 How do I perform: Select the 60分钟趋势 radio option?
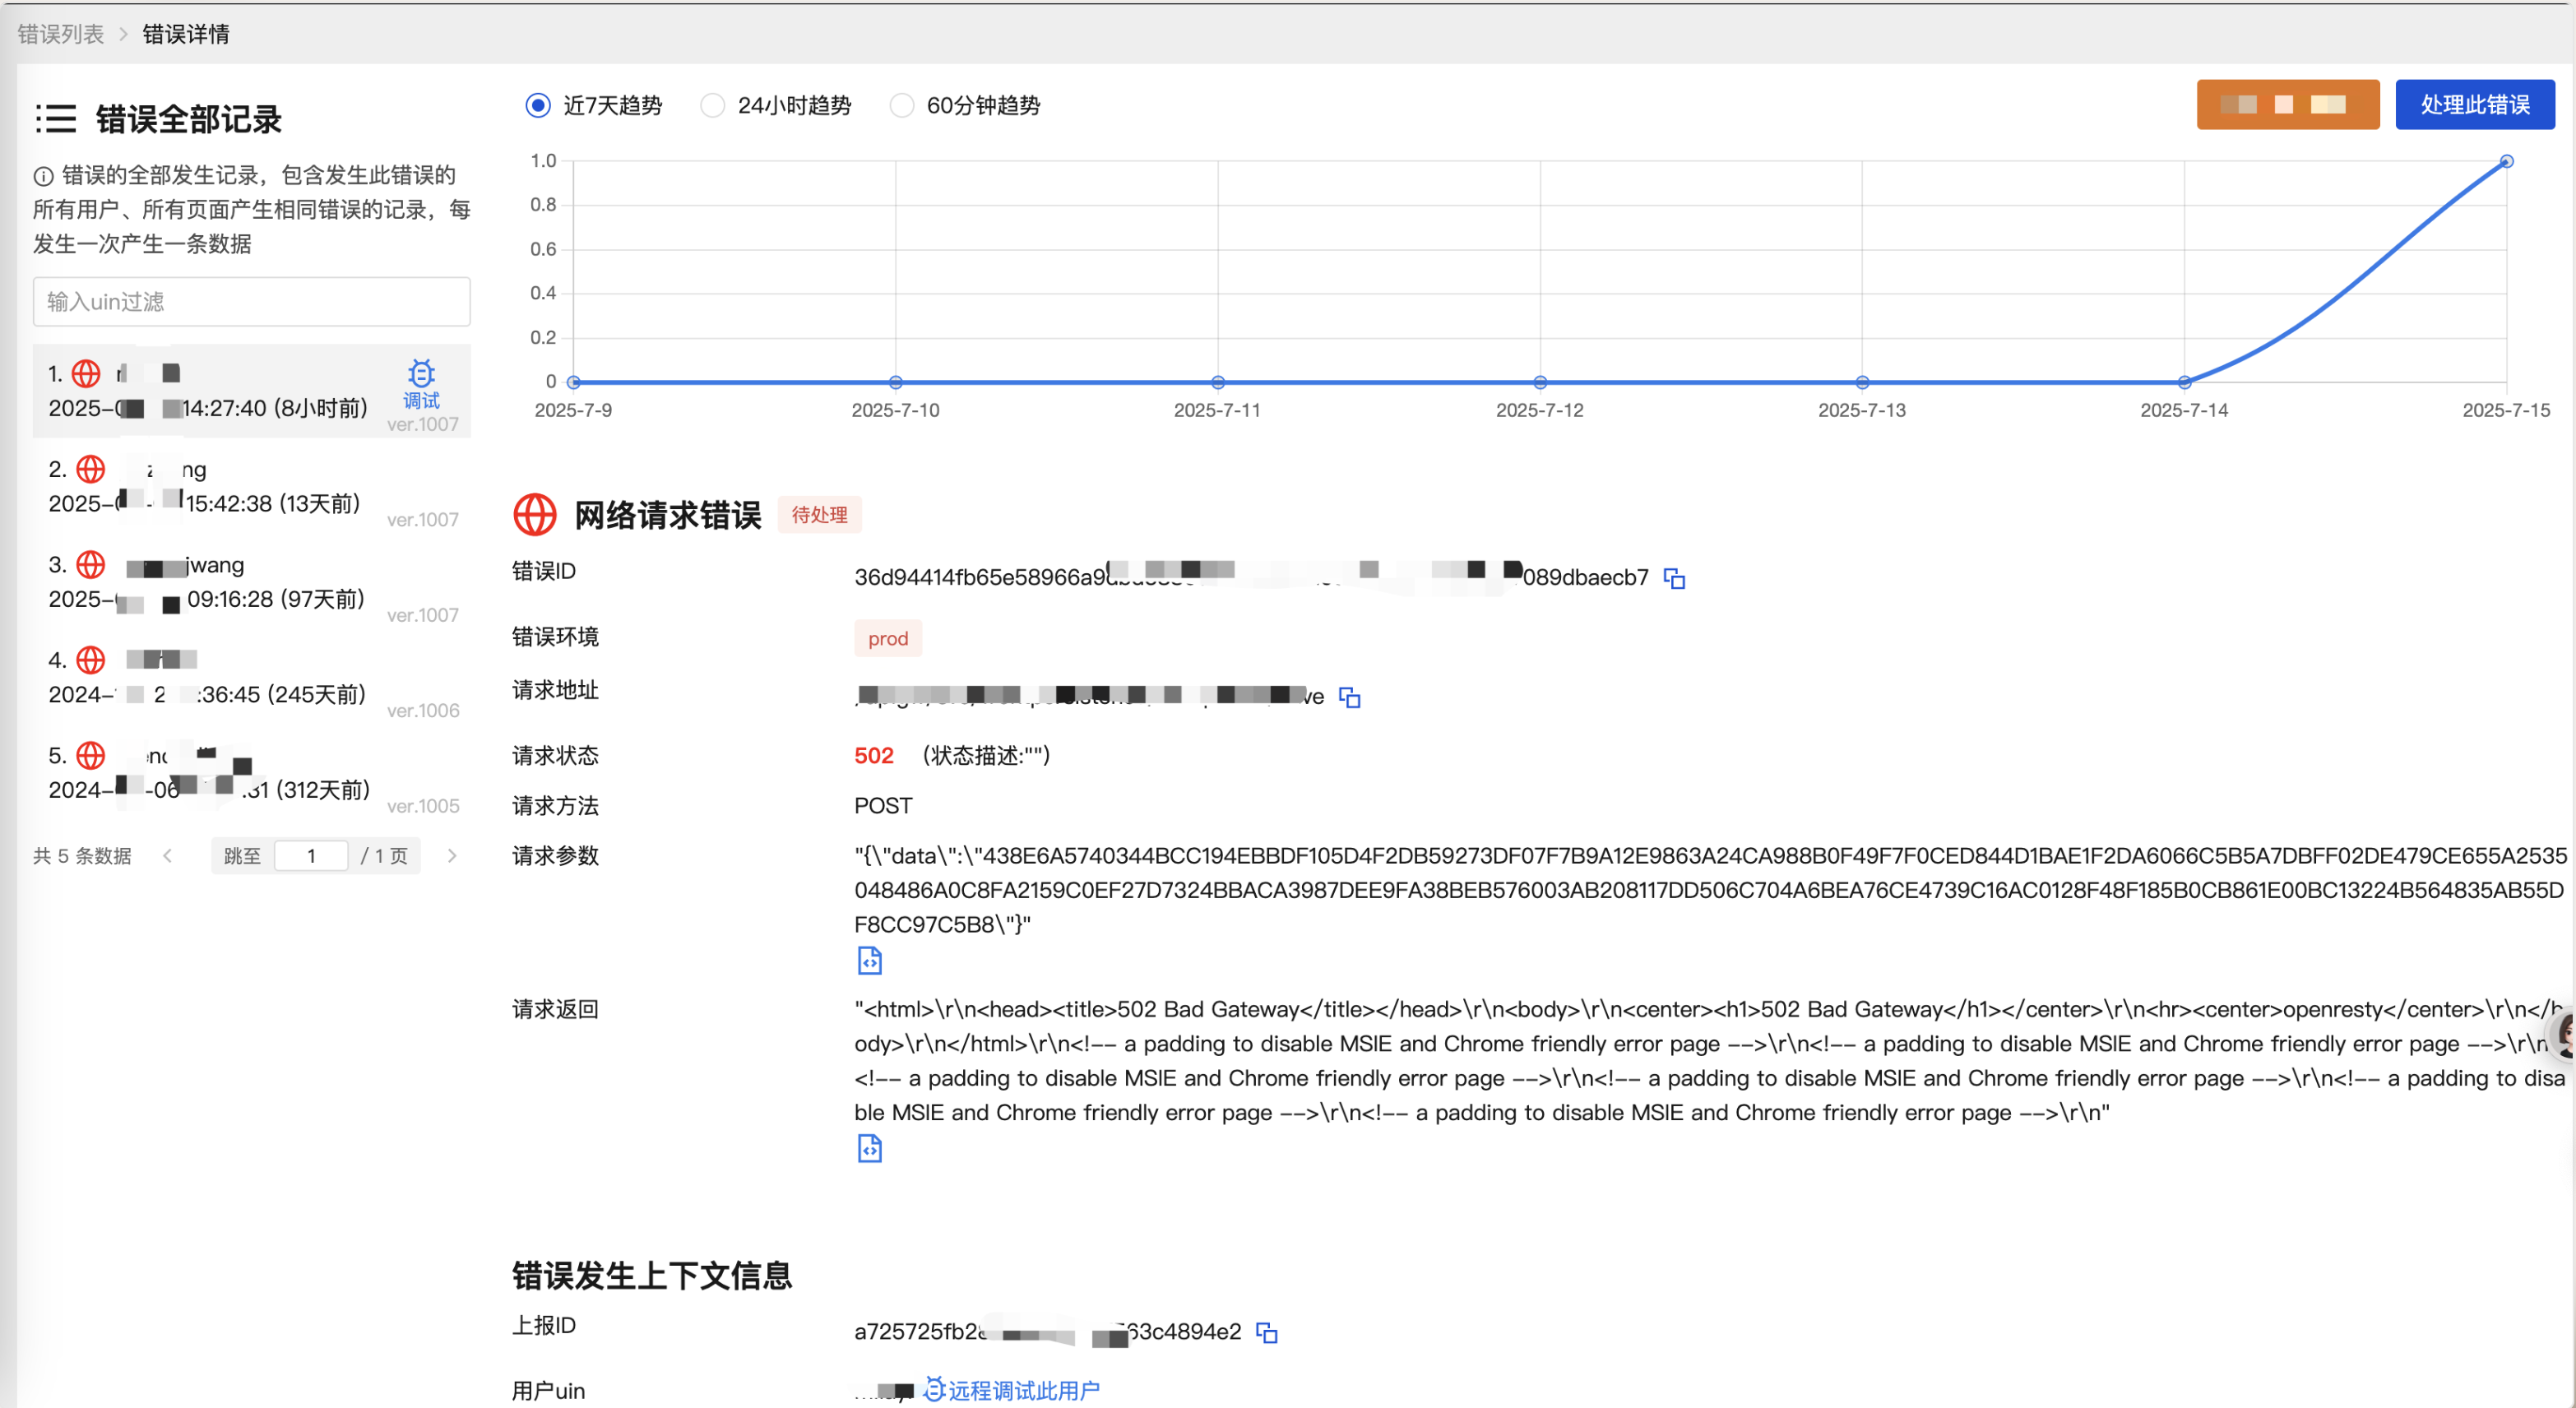point(901,106)
